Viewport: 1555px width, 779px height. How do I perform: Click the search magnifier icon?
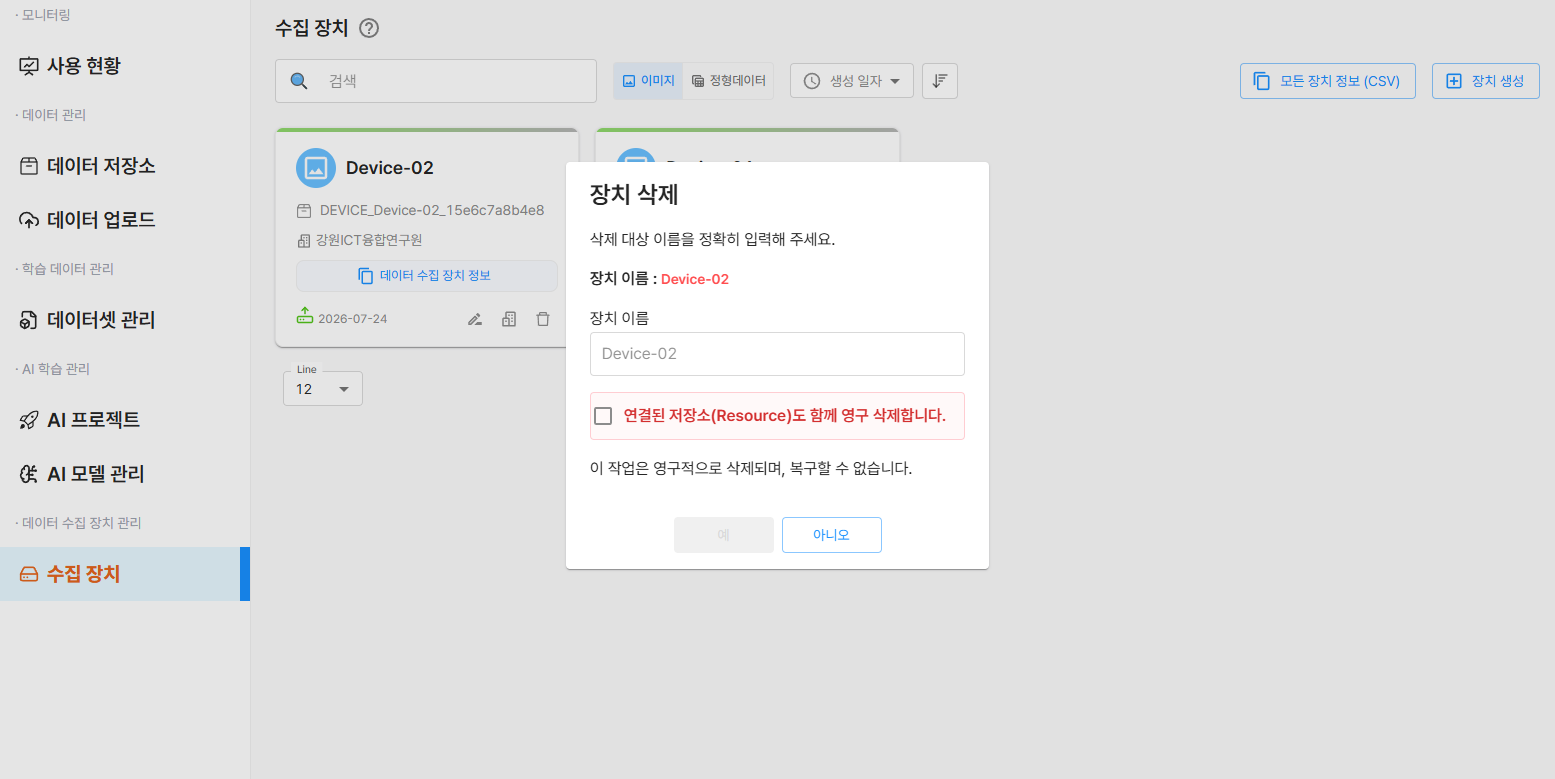point(298,81)
